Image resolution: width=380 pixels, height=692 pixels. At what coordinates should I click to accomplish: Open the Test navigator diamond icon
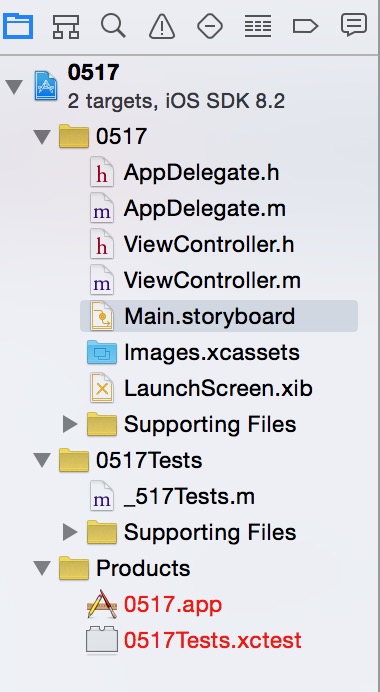210,26
